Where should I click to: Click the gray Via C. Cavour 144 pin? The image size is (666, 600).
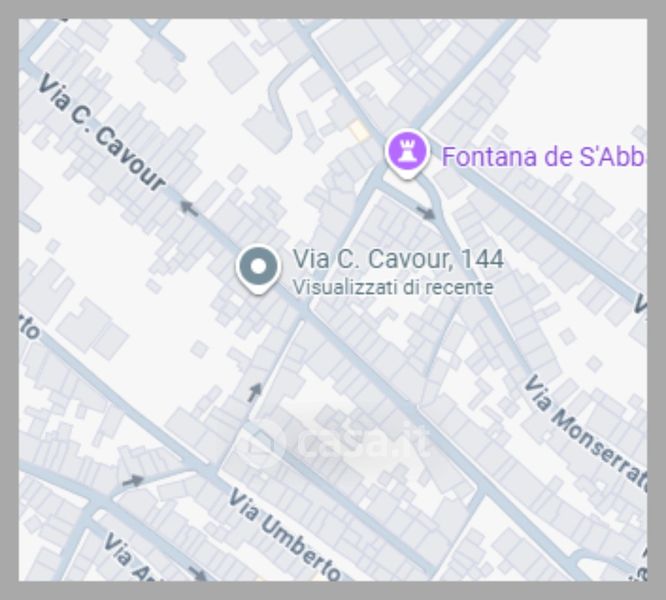[258, 269]
